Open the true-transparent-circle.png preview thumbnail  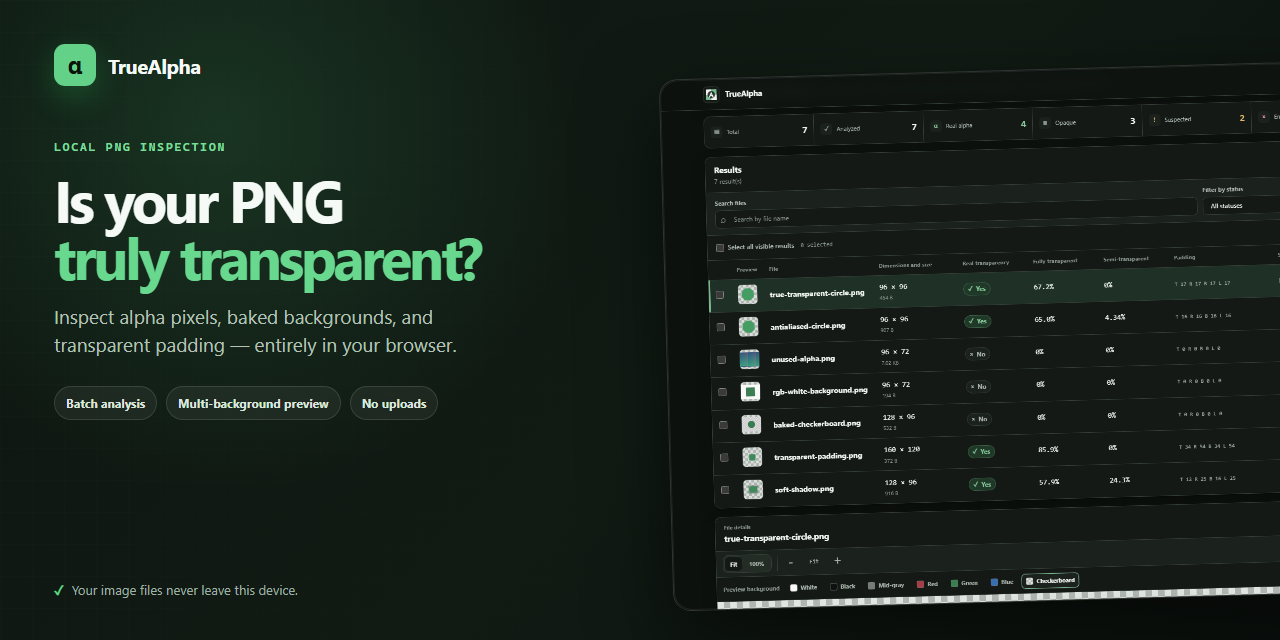[x=747, y=294]
